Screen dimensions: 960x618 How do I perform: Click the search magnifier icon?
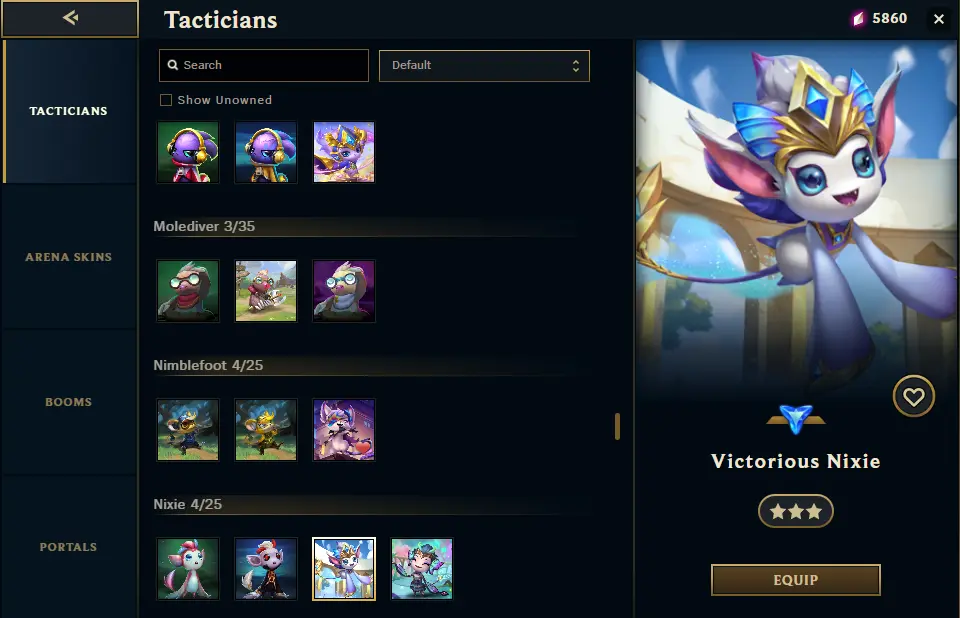(x=173, y=65)
